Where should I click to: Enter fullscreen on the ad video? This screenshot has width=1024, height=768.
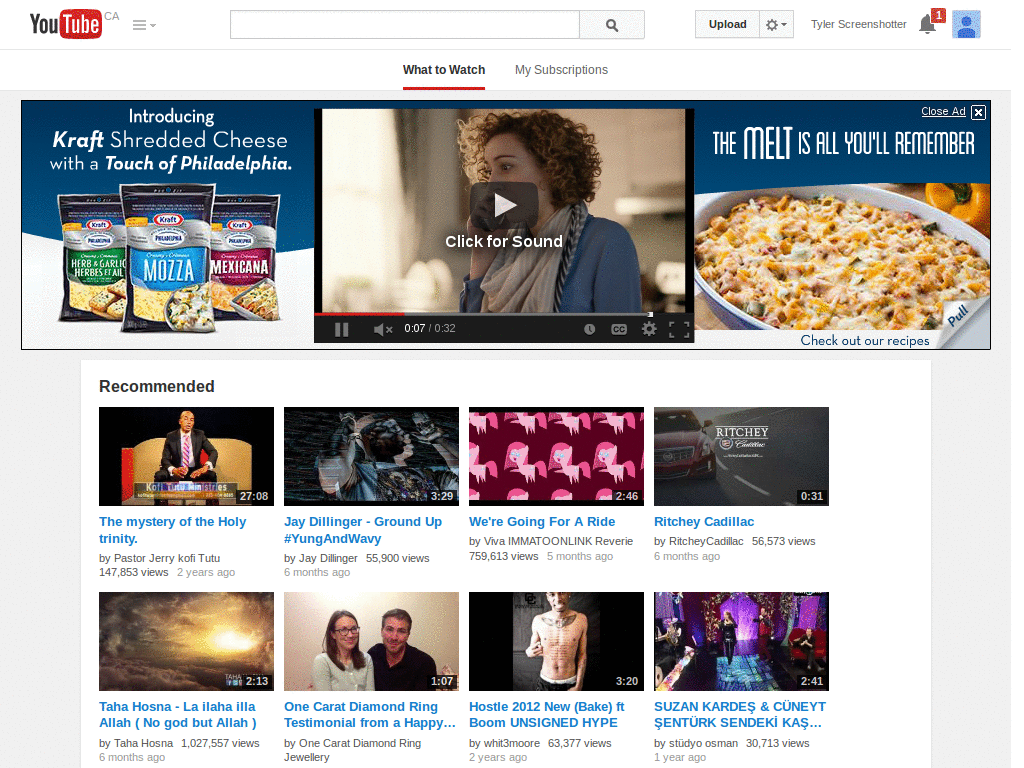coord(679,329)
